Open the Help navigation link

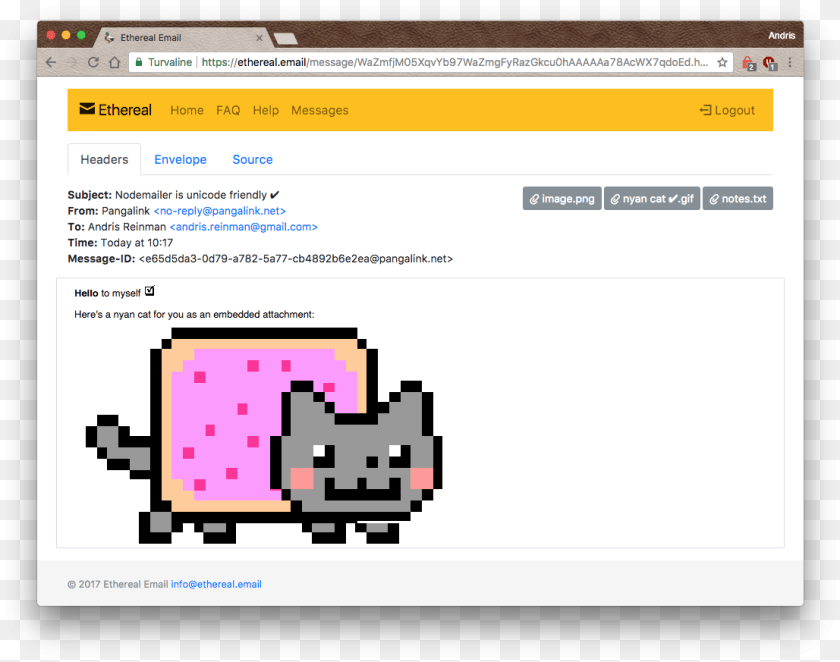[x=266, y=110]
